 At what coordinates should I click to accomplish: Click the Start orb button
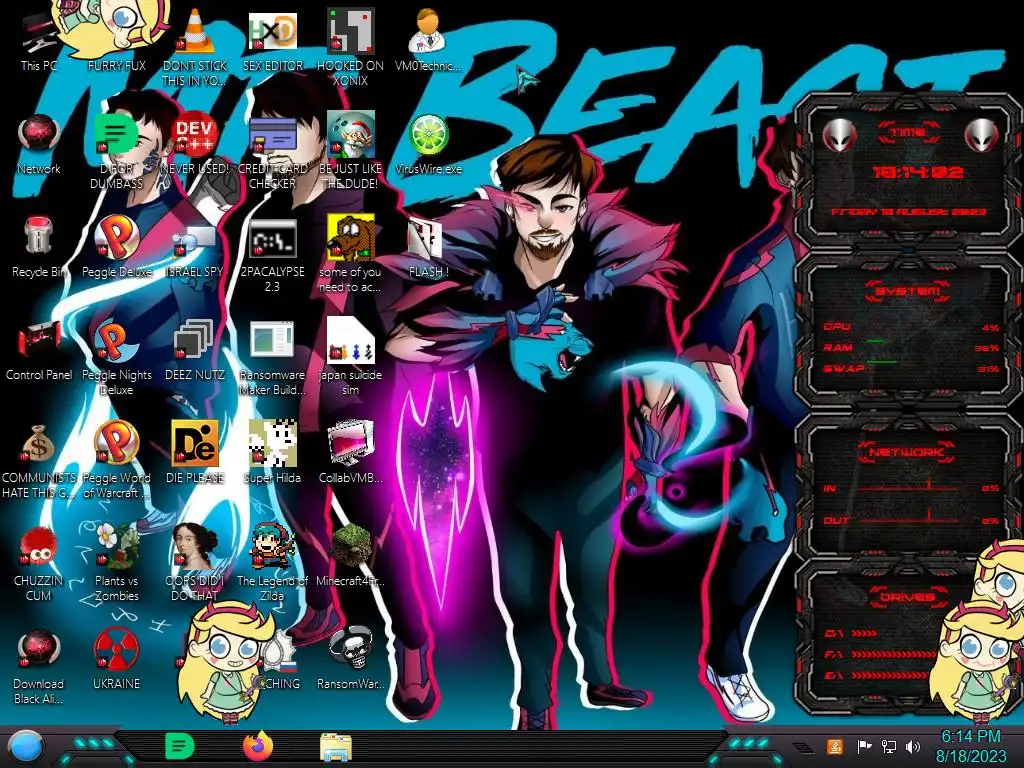[x=26, y=747]
